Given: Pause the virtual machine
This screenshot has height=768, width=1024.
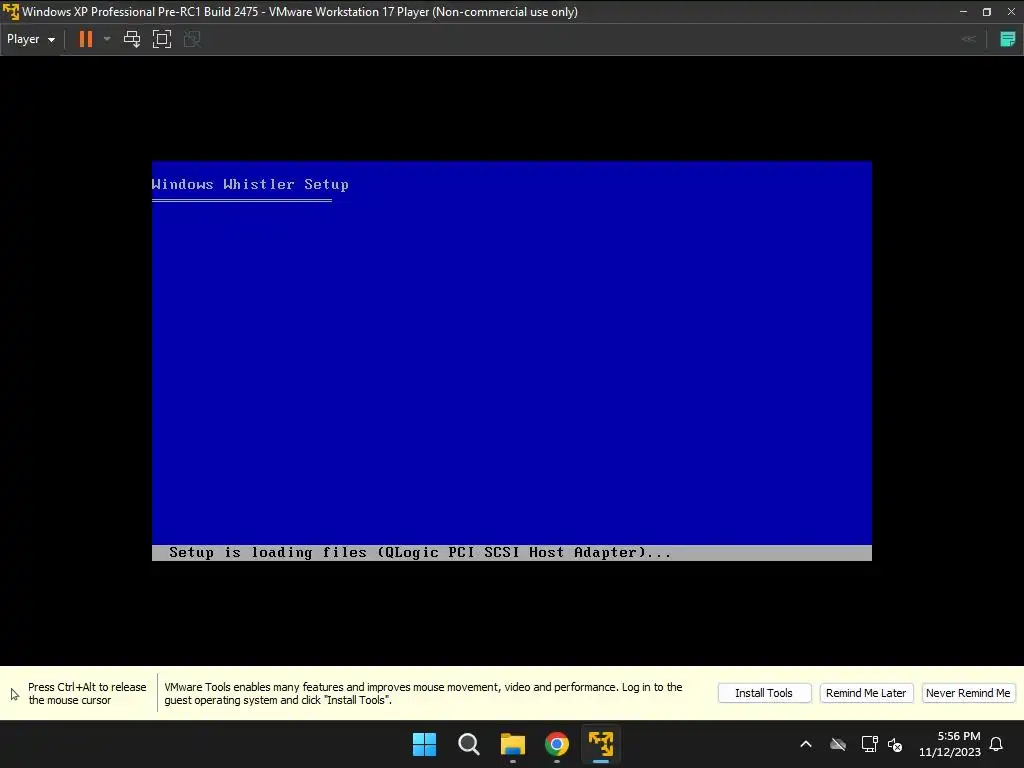Looking at the screenshot, I should [86, 39].
